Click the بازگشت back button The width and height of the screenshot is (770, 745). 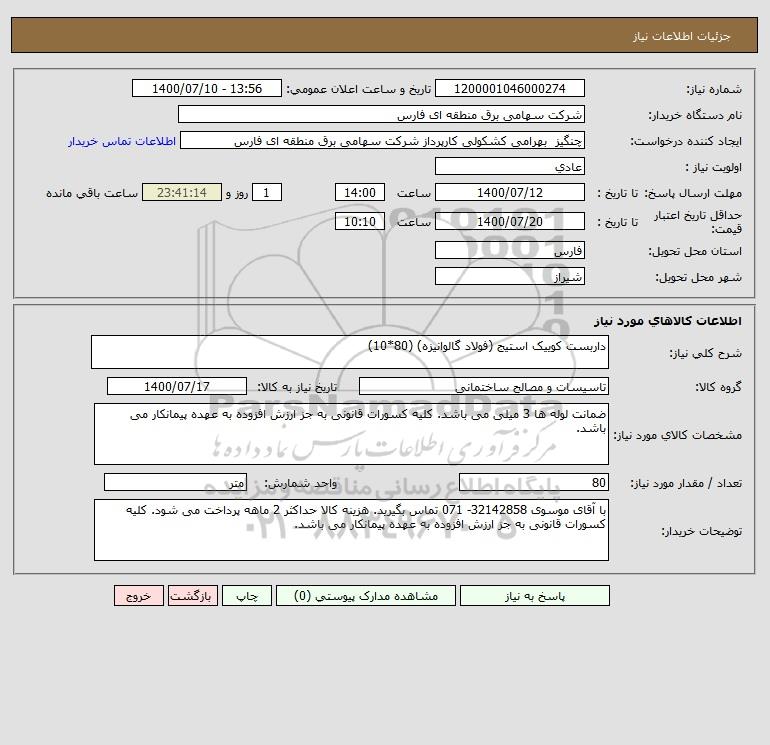click(x=192, y=596)
